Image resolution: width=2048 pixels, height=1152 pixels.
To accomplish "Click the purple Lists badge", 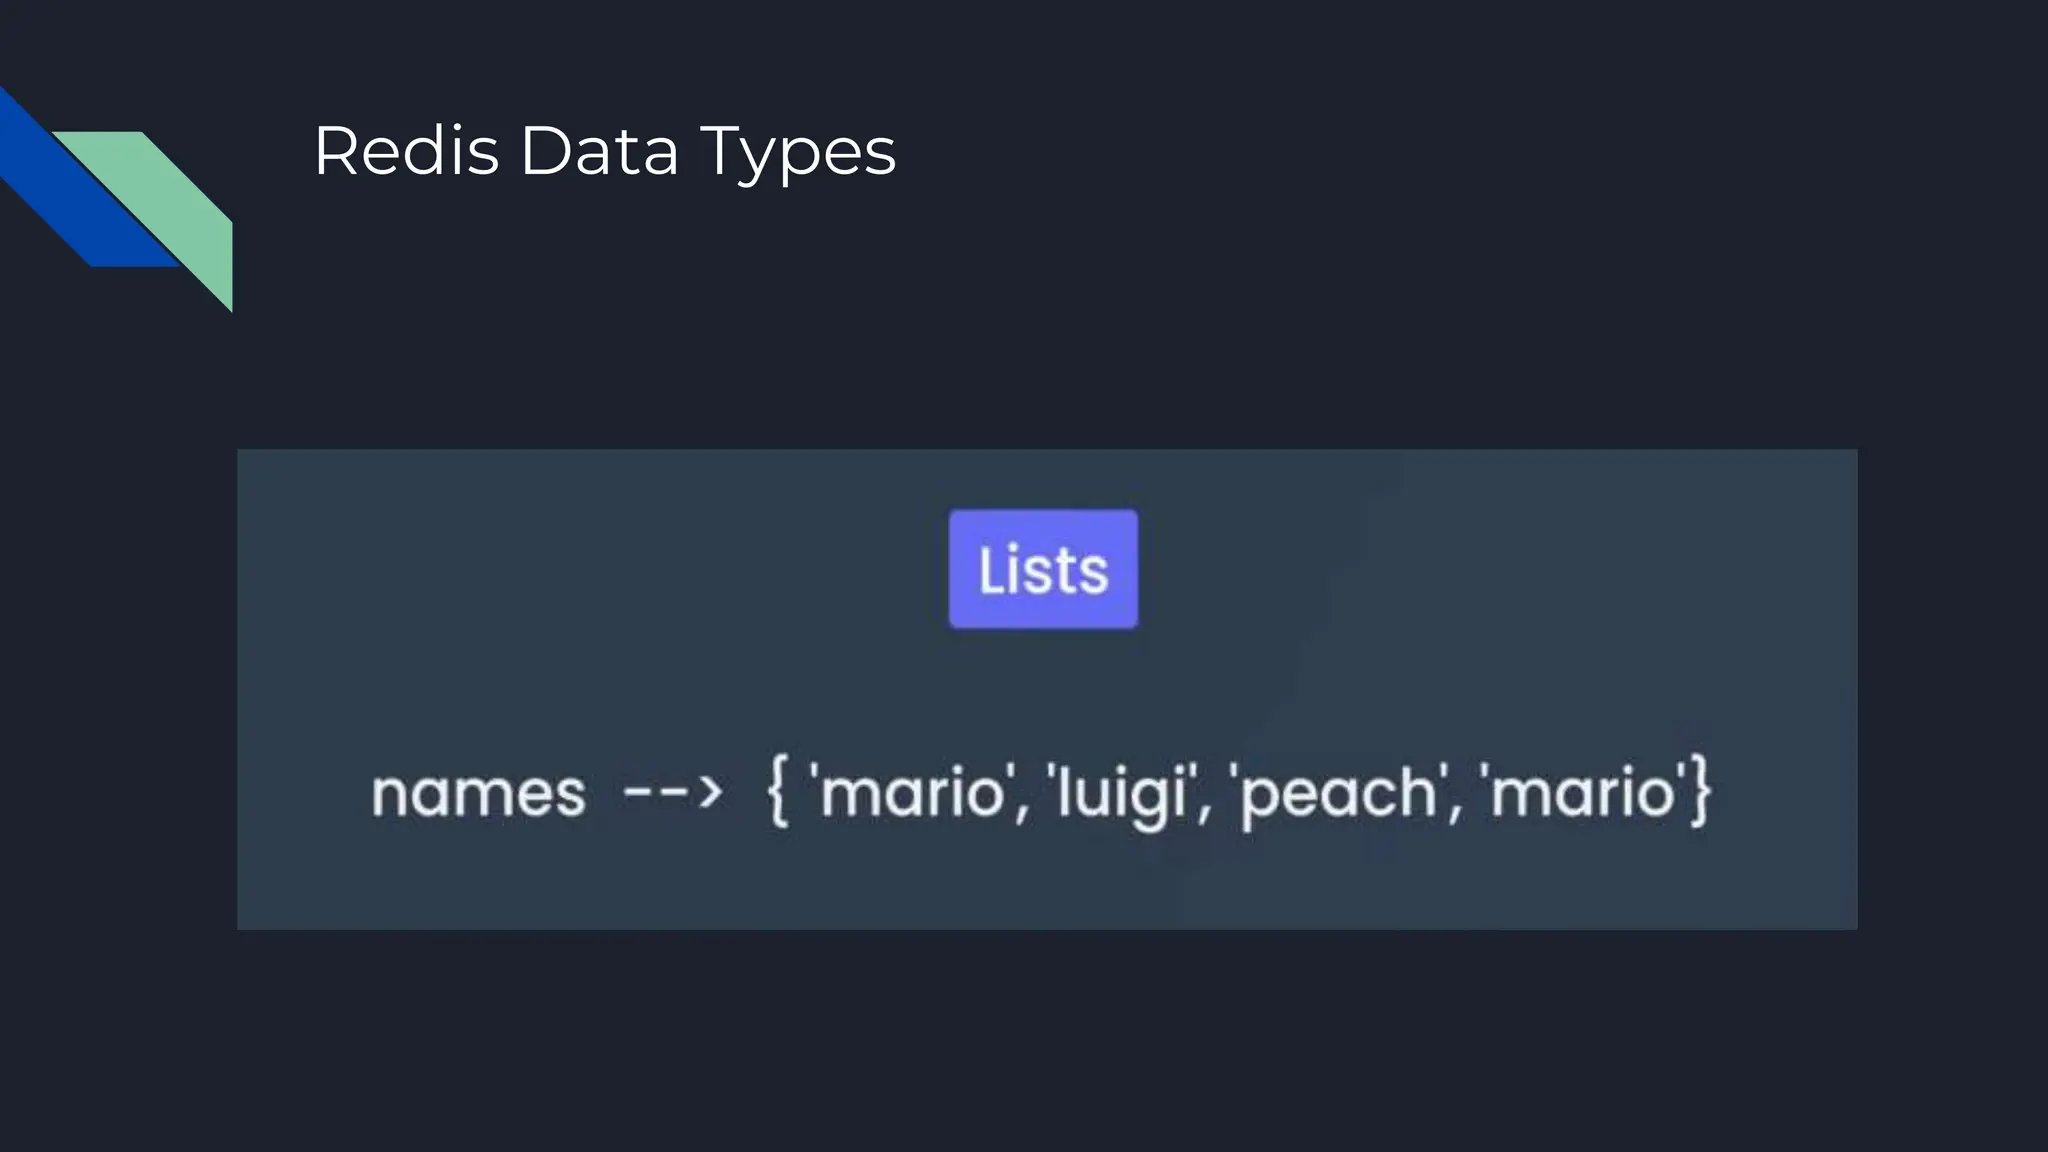I will 1043,569.
